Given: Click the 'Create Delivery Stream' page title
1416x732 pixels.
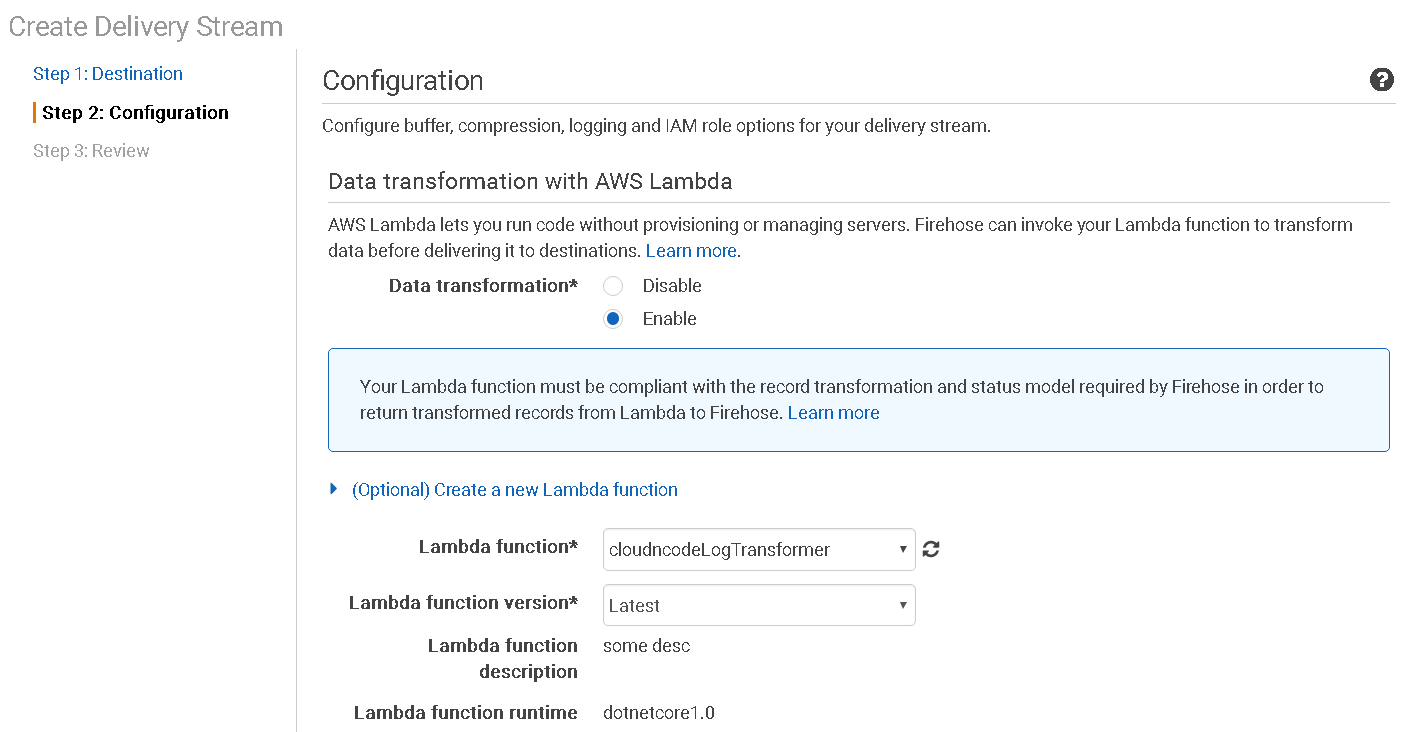Looking at the screenshot, I should tap(146, 27).
